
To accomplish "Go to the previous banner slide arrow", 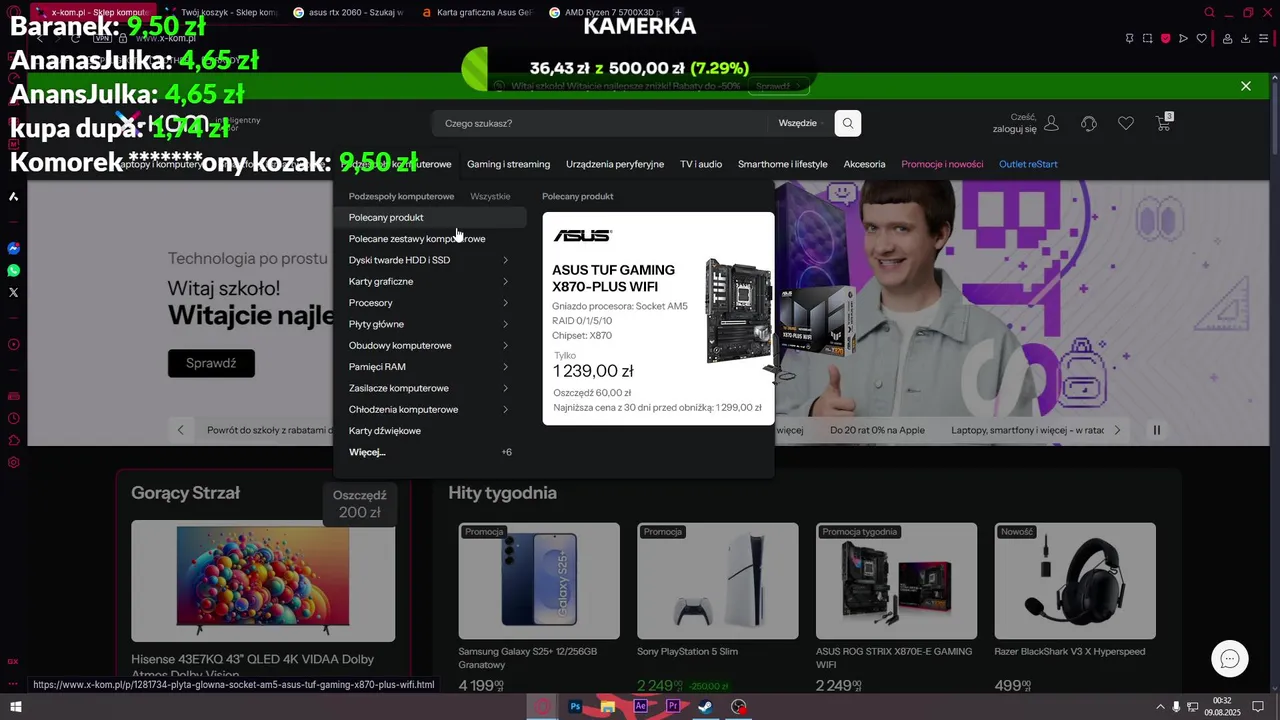I will [180, 430].
